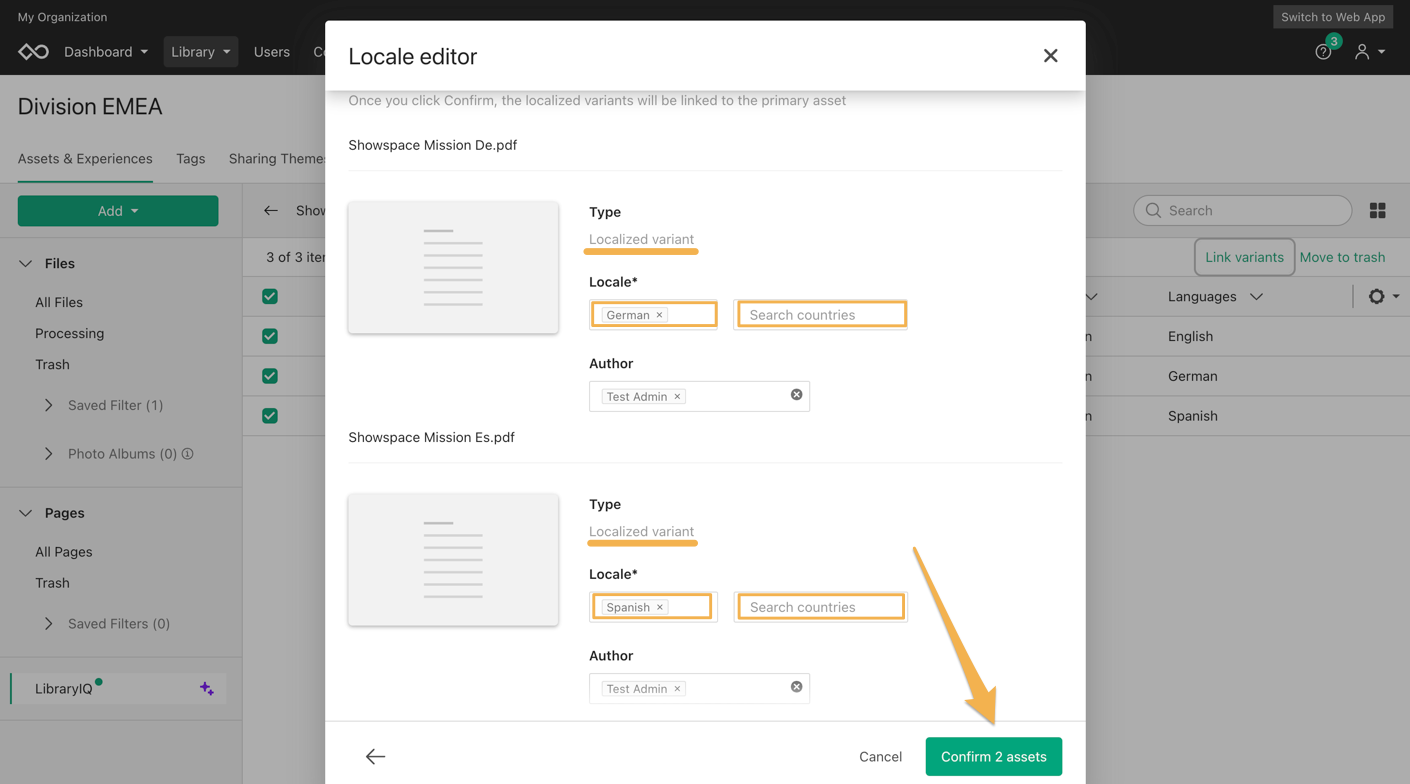Open the Add dropdown button
Viewport: 1410px width, 784px height.
tap(118, 211)
